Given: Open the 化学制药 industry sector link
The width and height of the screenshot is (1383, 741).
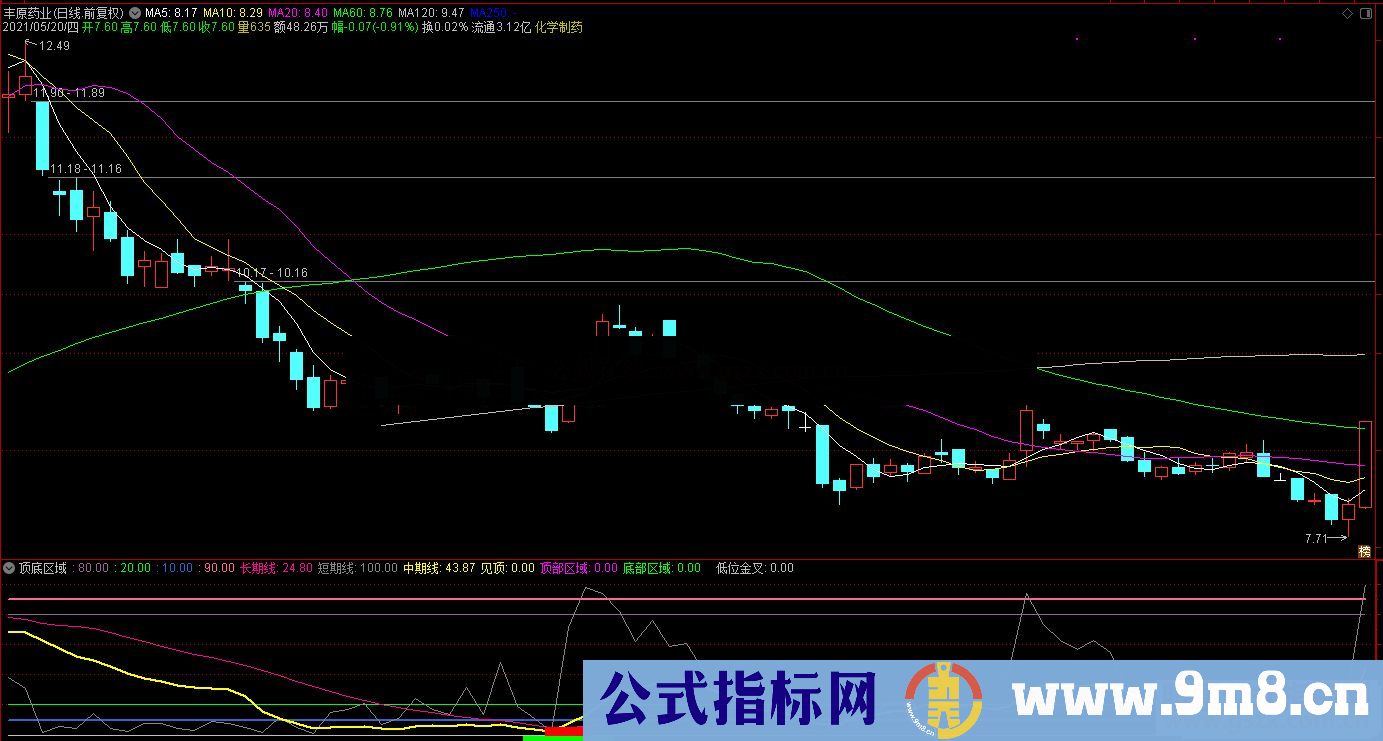Looking at the screenshot, I should coord(560,28).
